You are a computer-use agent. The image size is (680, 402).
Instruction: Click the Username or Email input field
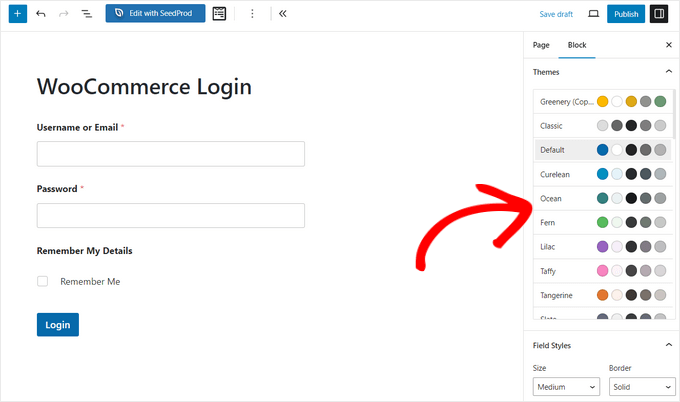click(171, 154)
